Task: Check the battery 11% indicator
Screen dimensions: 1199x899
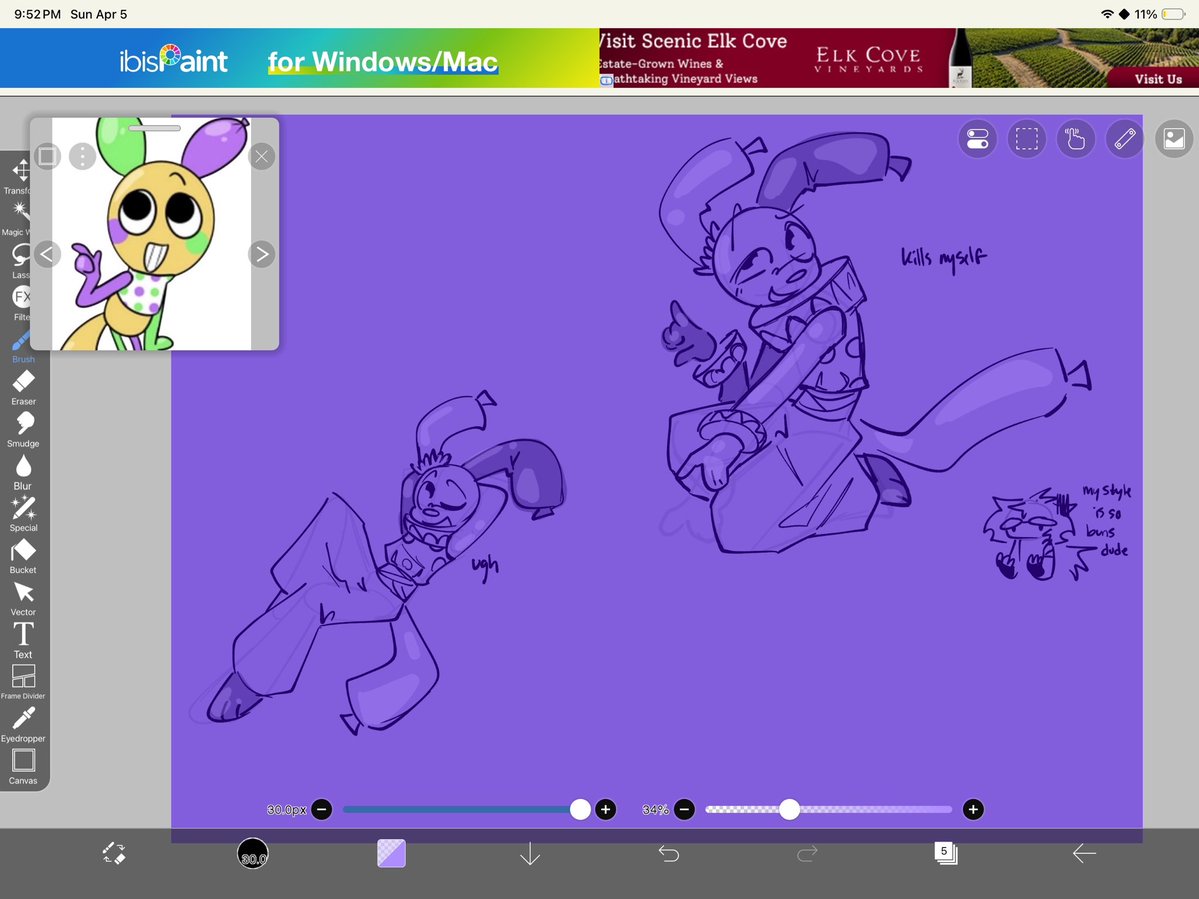Action: [x=1159, y=14]
